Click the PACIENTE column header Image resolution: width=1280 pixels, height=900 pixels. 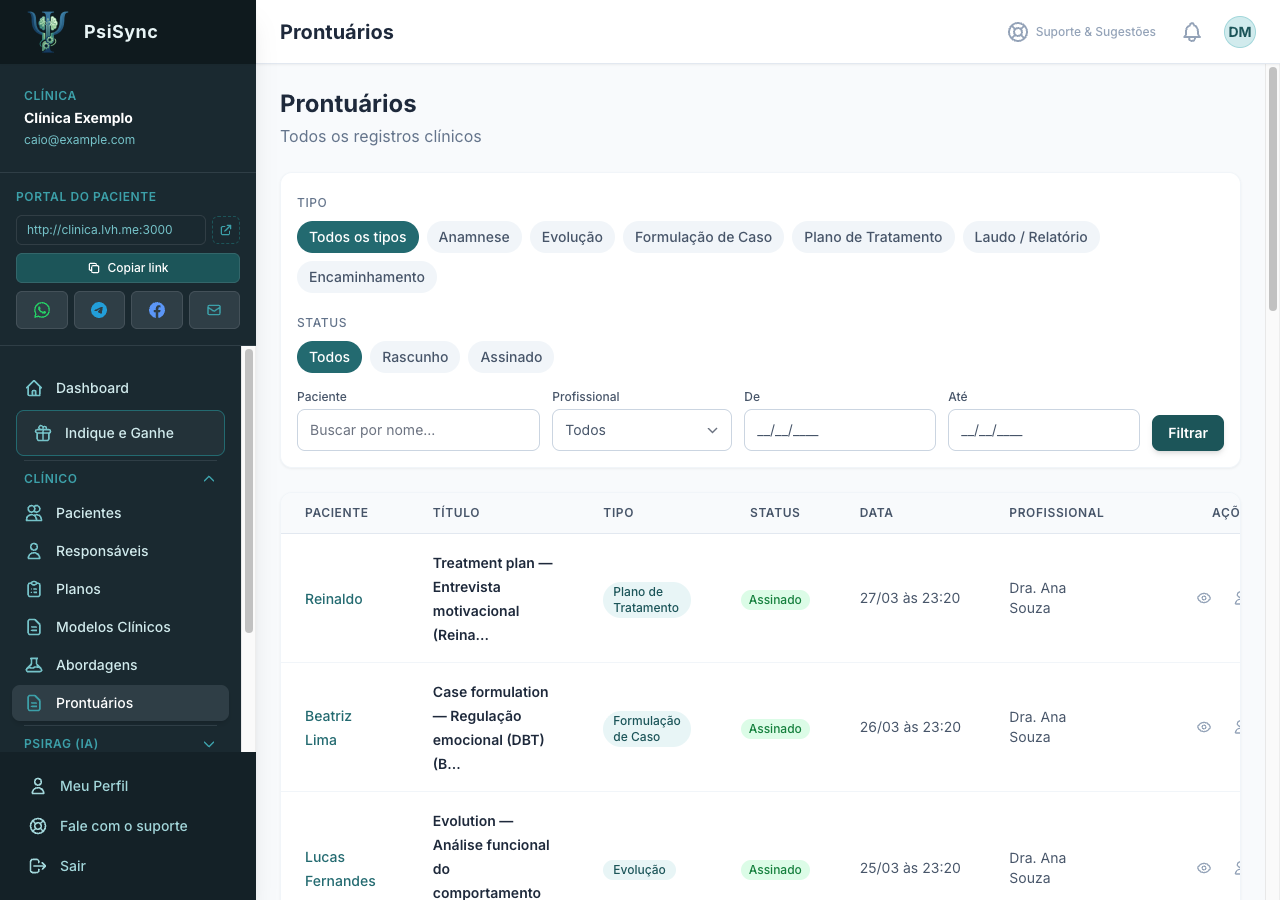(336, 513)
